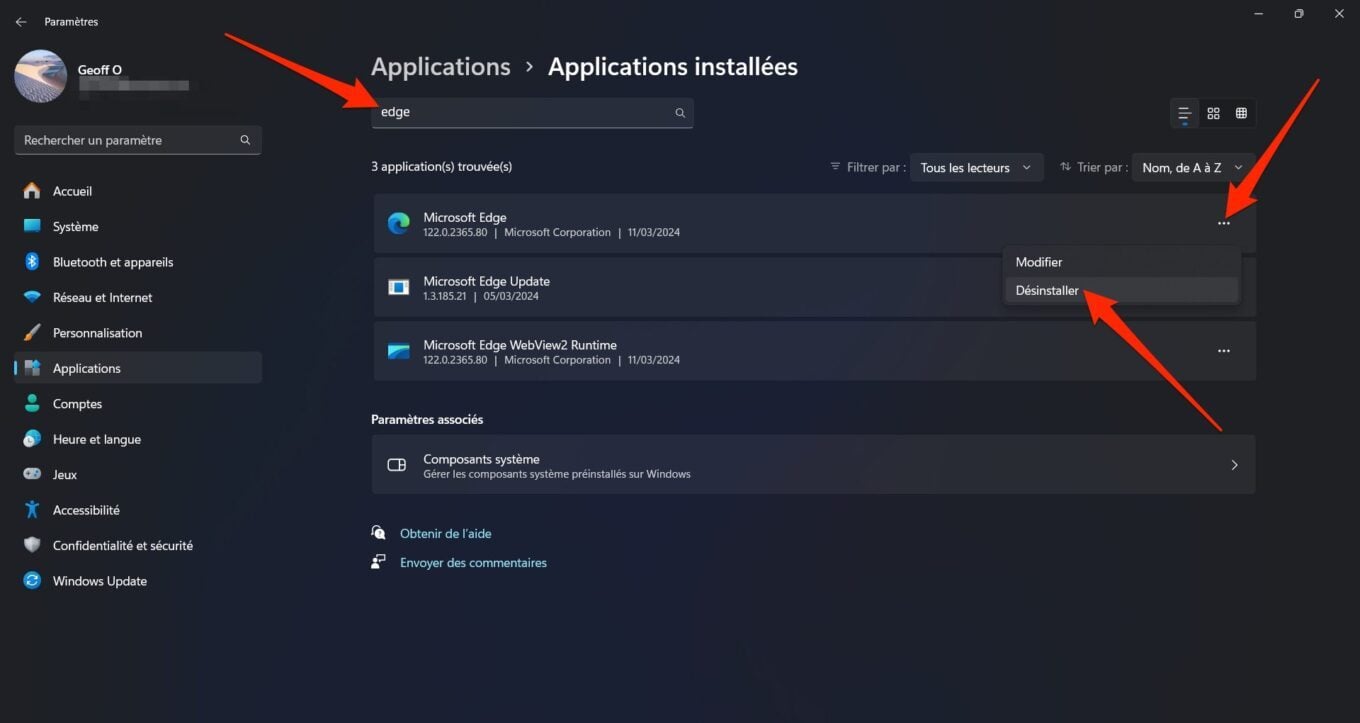The image size is (1360, 723).
Task: Click the Microsoft Edge app icon
Action: point(399,224)
